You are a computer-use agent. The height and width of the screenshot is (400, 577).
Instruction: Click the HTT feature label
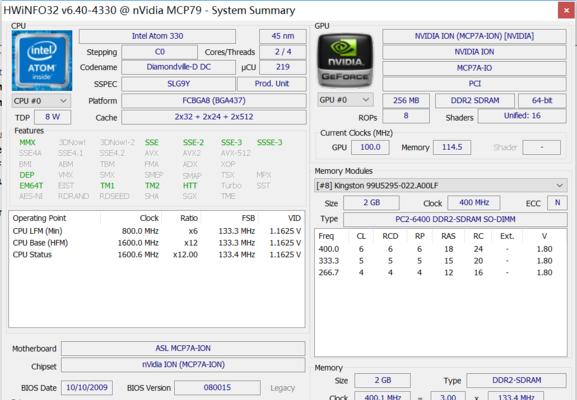pyautogui.click(x=190, y=185)
